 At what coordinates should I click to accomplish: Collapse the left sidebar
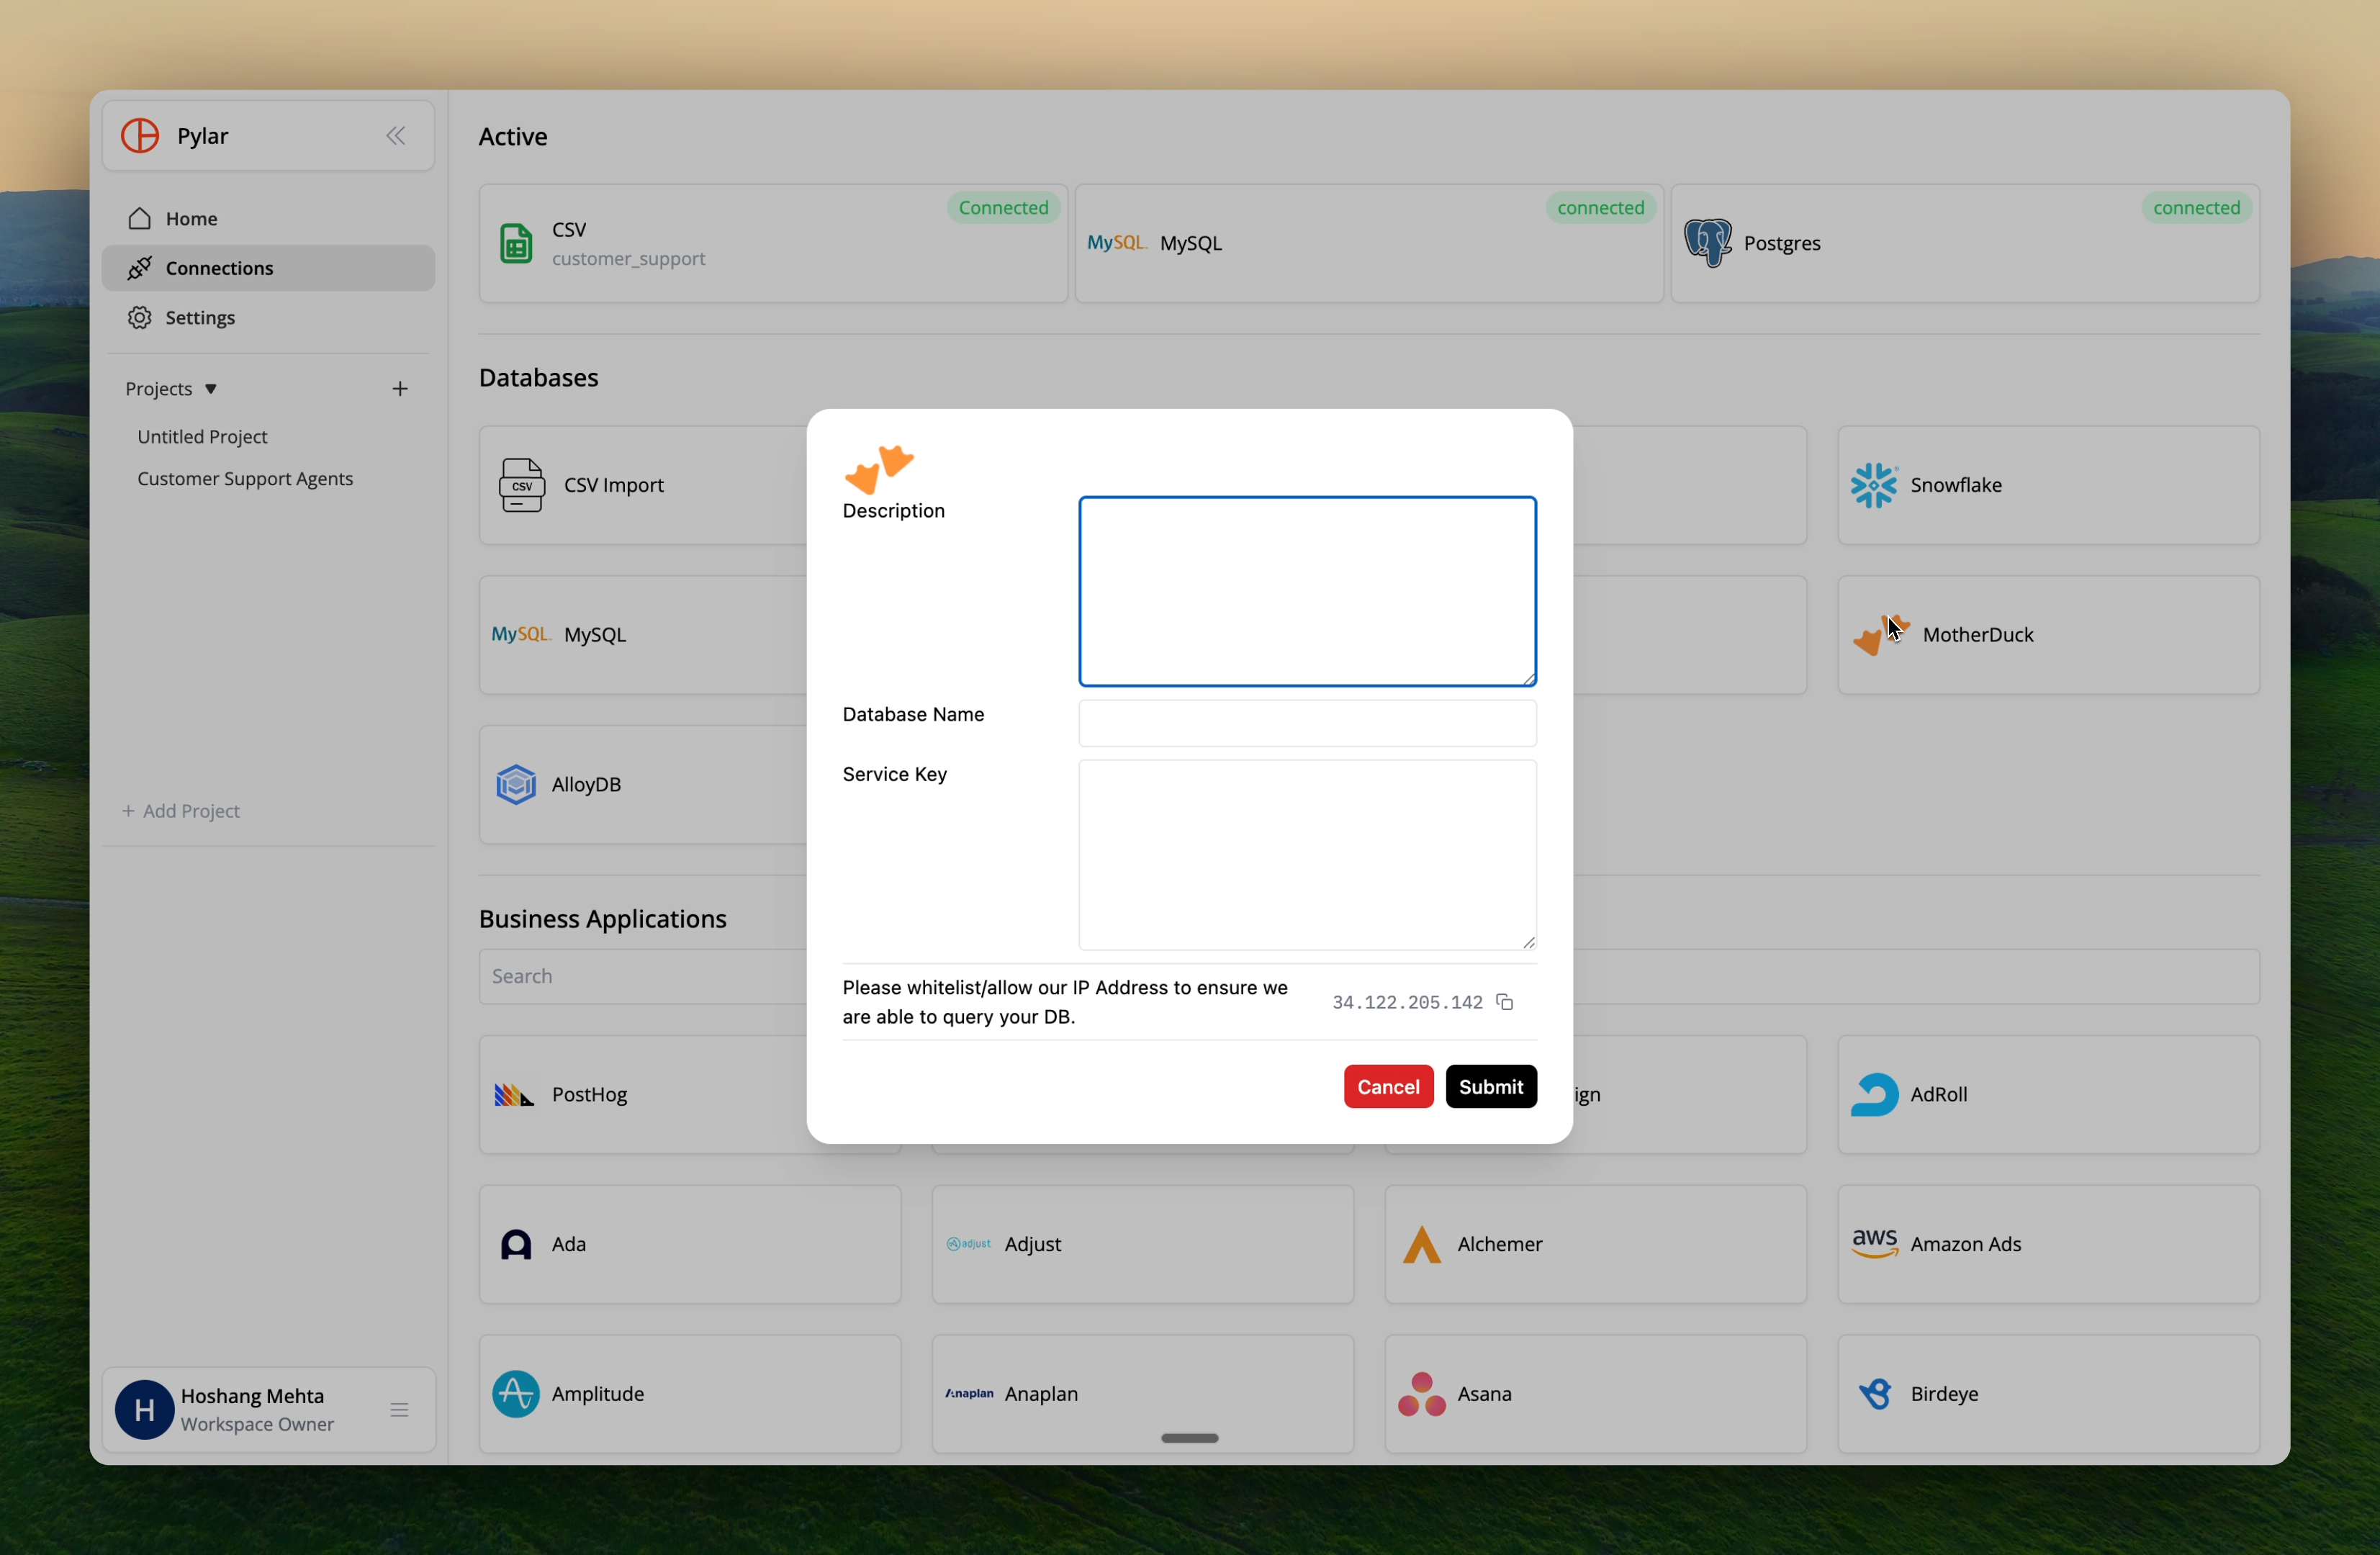(396, 135)
